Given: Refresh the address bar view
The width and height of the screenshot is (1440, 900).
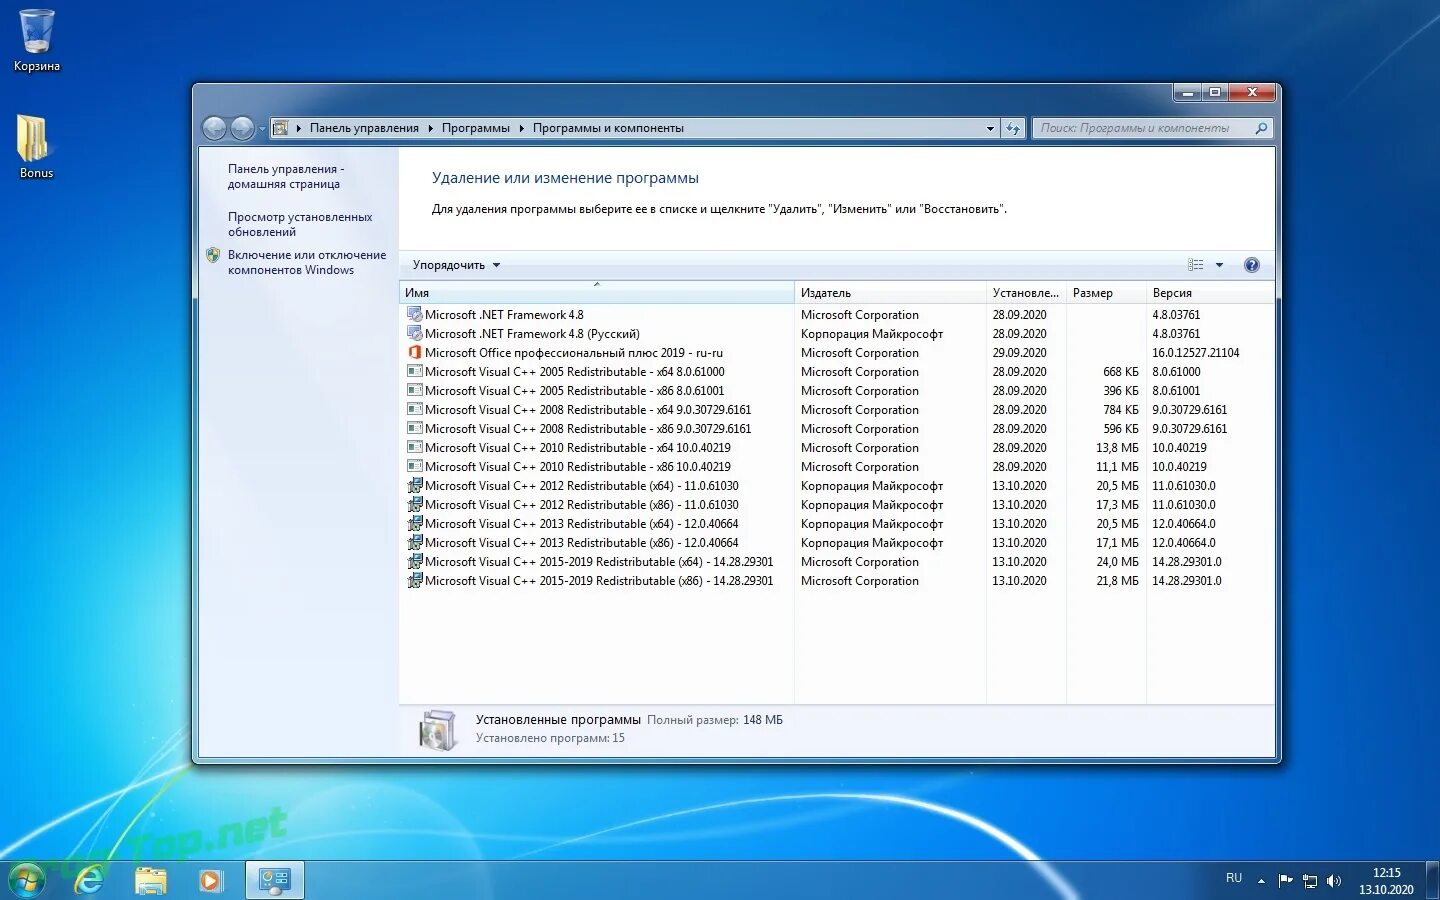Looking at the screenshot, I should (1013, 128).
